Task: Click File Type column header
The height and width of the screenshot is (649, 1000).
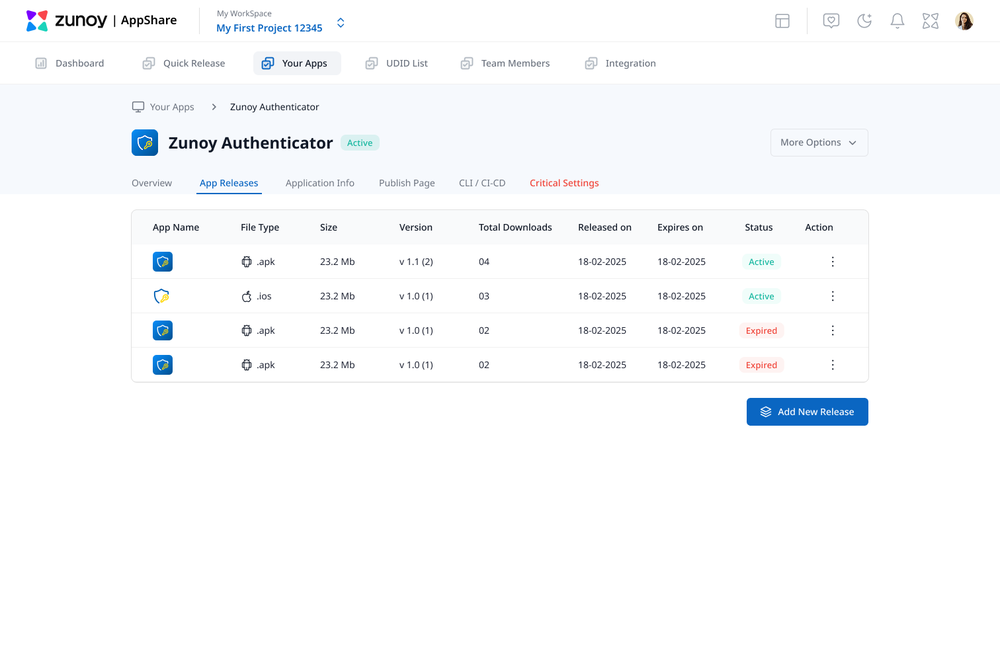Action: coord(260,227)
